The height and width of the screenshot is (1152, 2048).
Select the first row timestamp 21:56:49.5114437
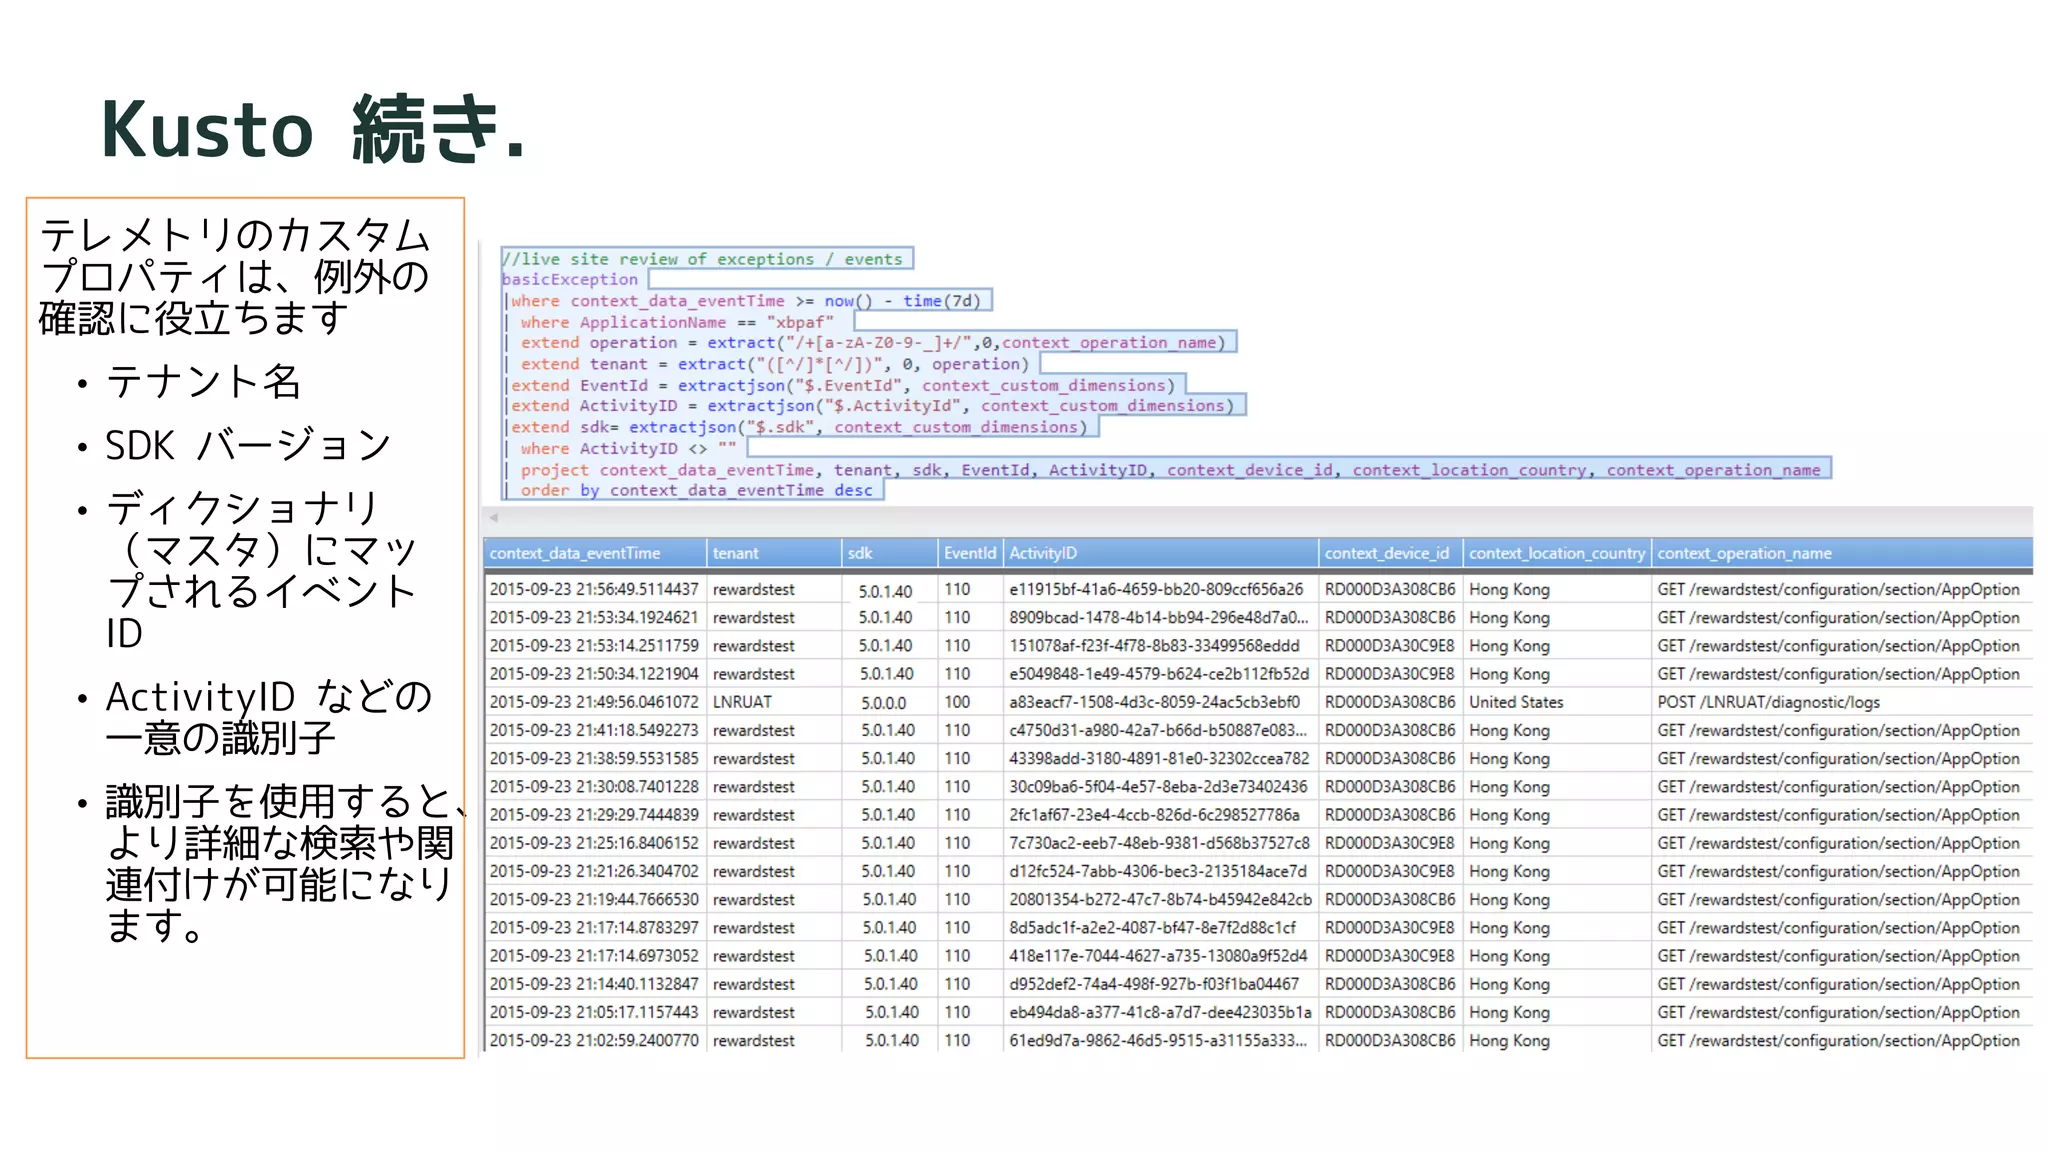click(x=594, y=589)
